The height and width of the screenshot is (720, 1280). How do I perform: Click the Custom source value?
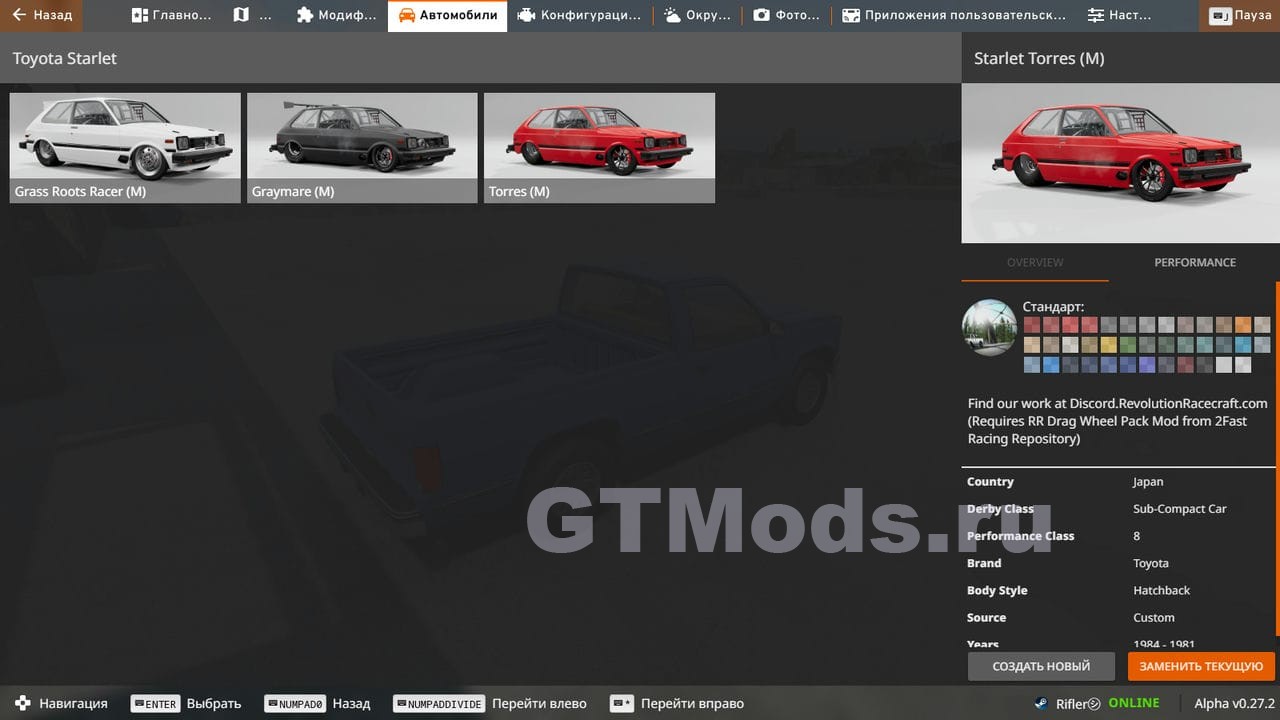click(x=1154, y=617)
